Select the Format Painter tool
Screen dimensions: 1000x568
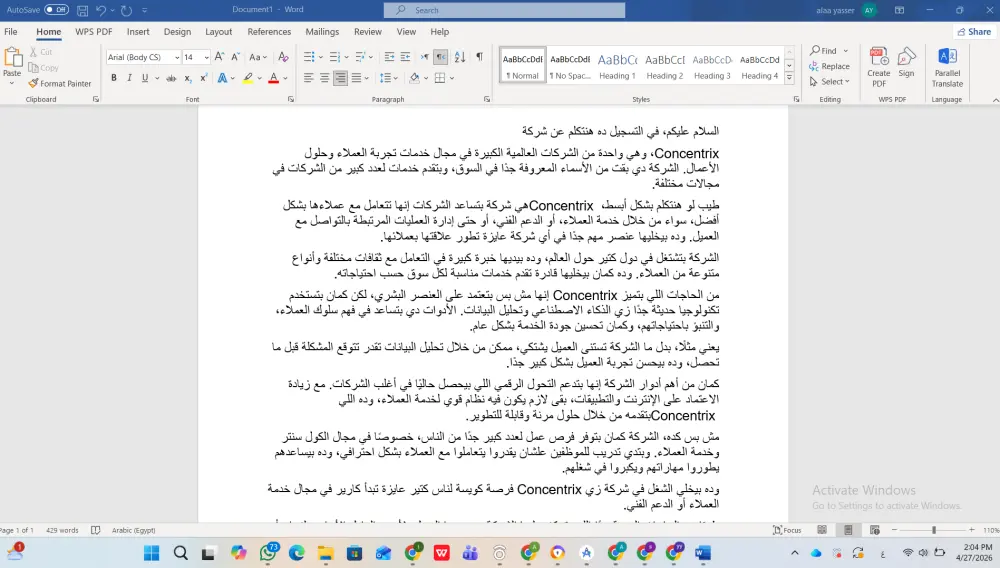[x=60, y=84]
